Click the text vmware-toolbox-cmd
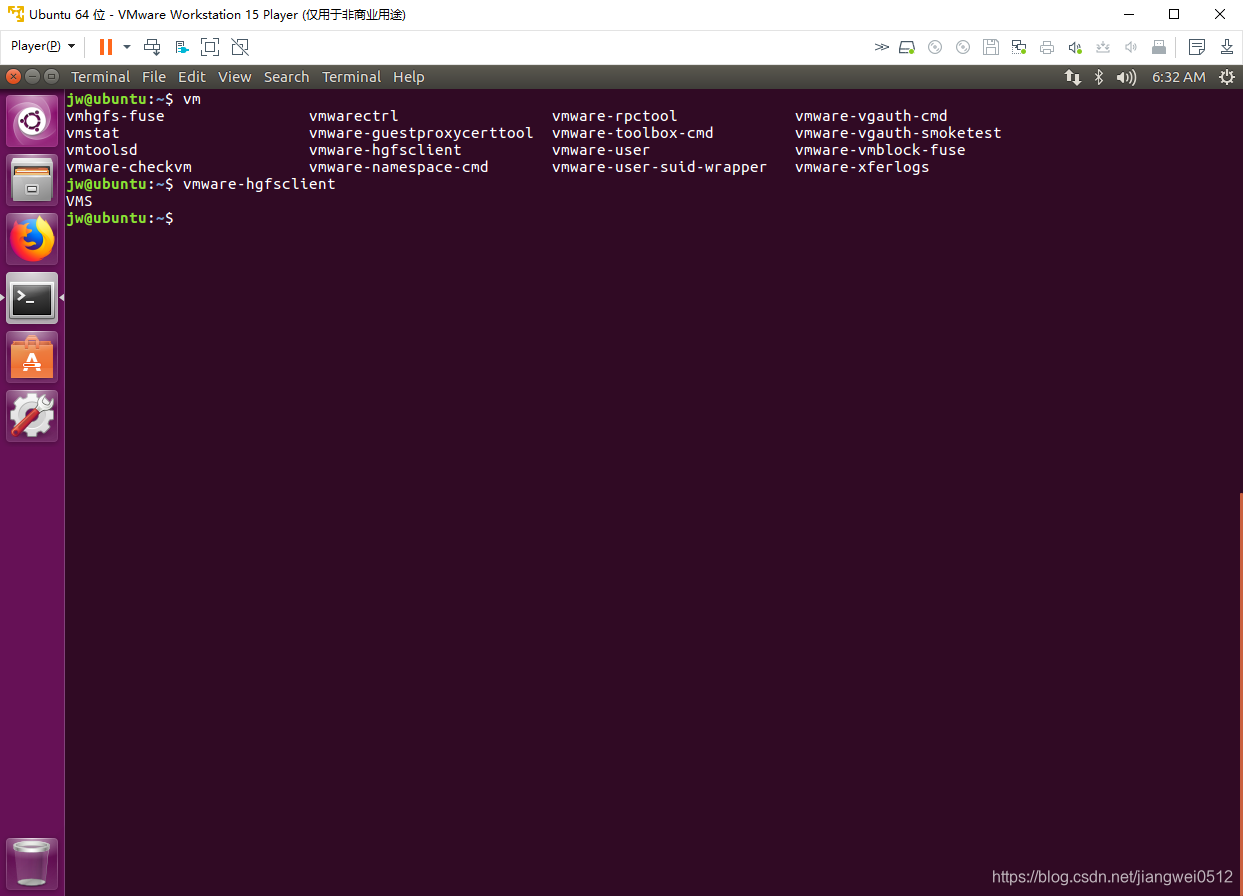Viewport: 1243px width, 896px height. pos(633,133)
